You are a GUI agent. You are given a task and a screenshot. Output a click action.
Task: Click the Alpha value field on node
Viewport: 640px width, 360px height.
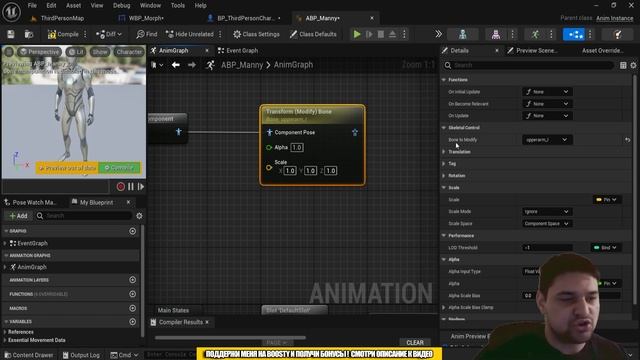(x=297, y=147)
